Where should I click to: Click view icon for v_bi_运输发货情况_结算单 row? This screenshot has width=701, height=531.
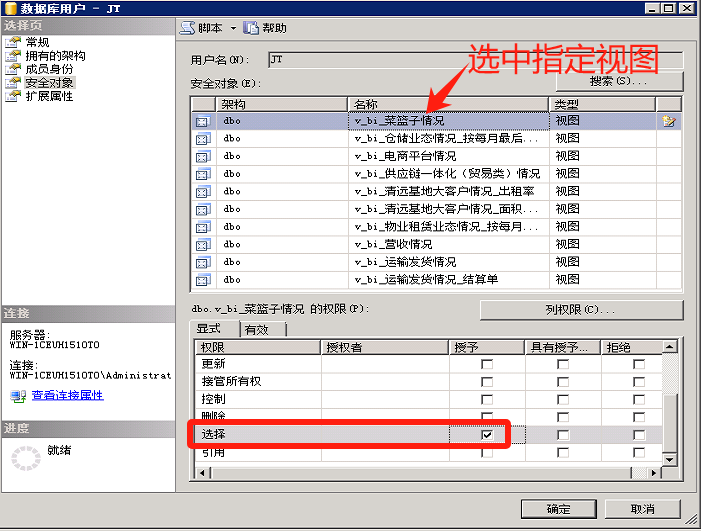click(x=203, y=280)
